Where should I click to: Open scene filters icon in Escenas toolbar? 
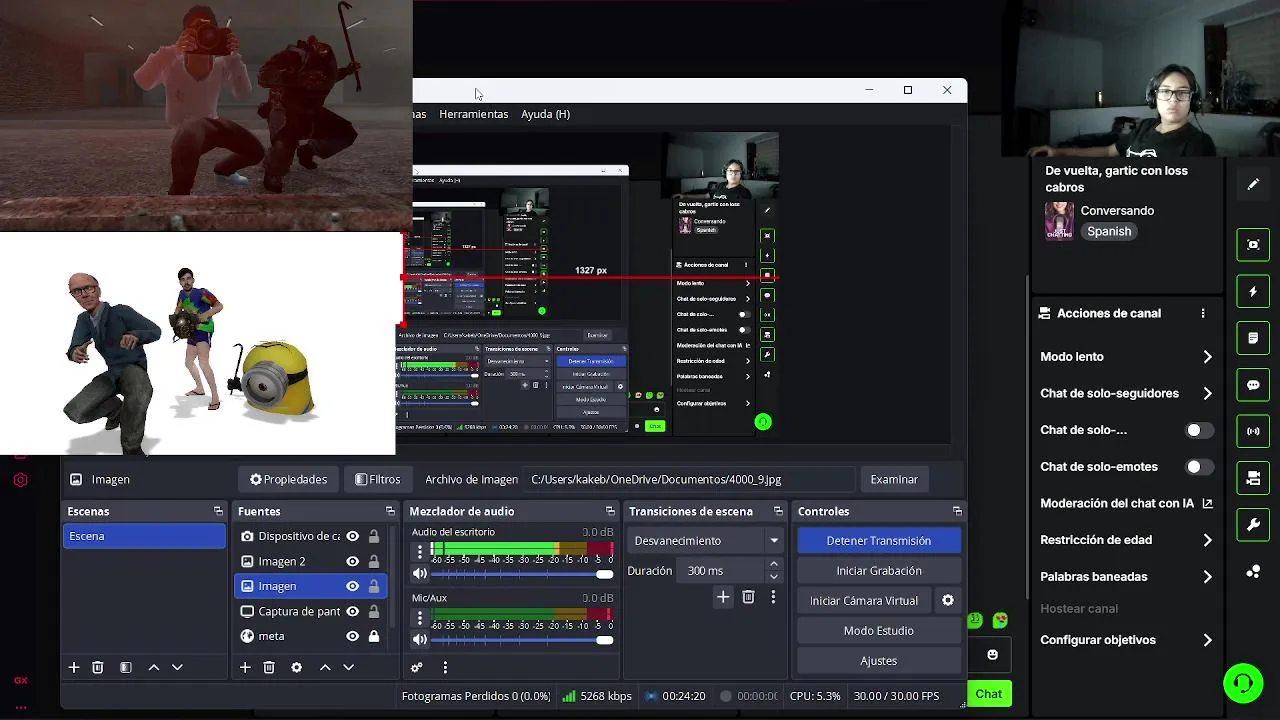[126, 667]
